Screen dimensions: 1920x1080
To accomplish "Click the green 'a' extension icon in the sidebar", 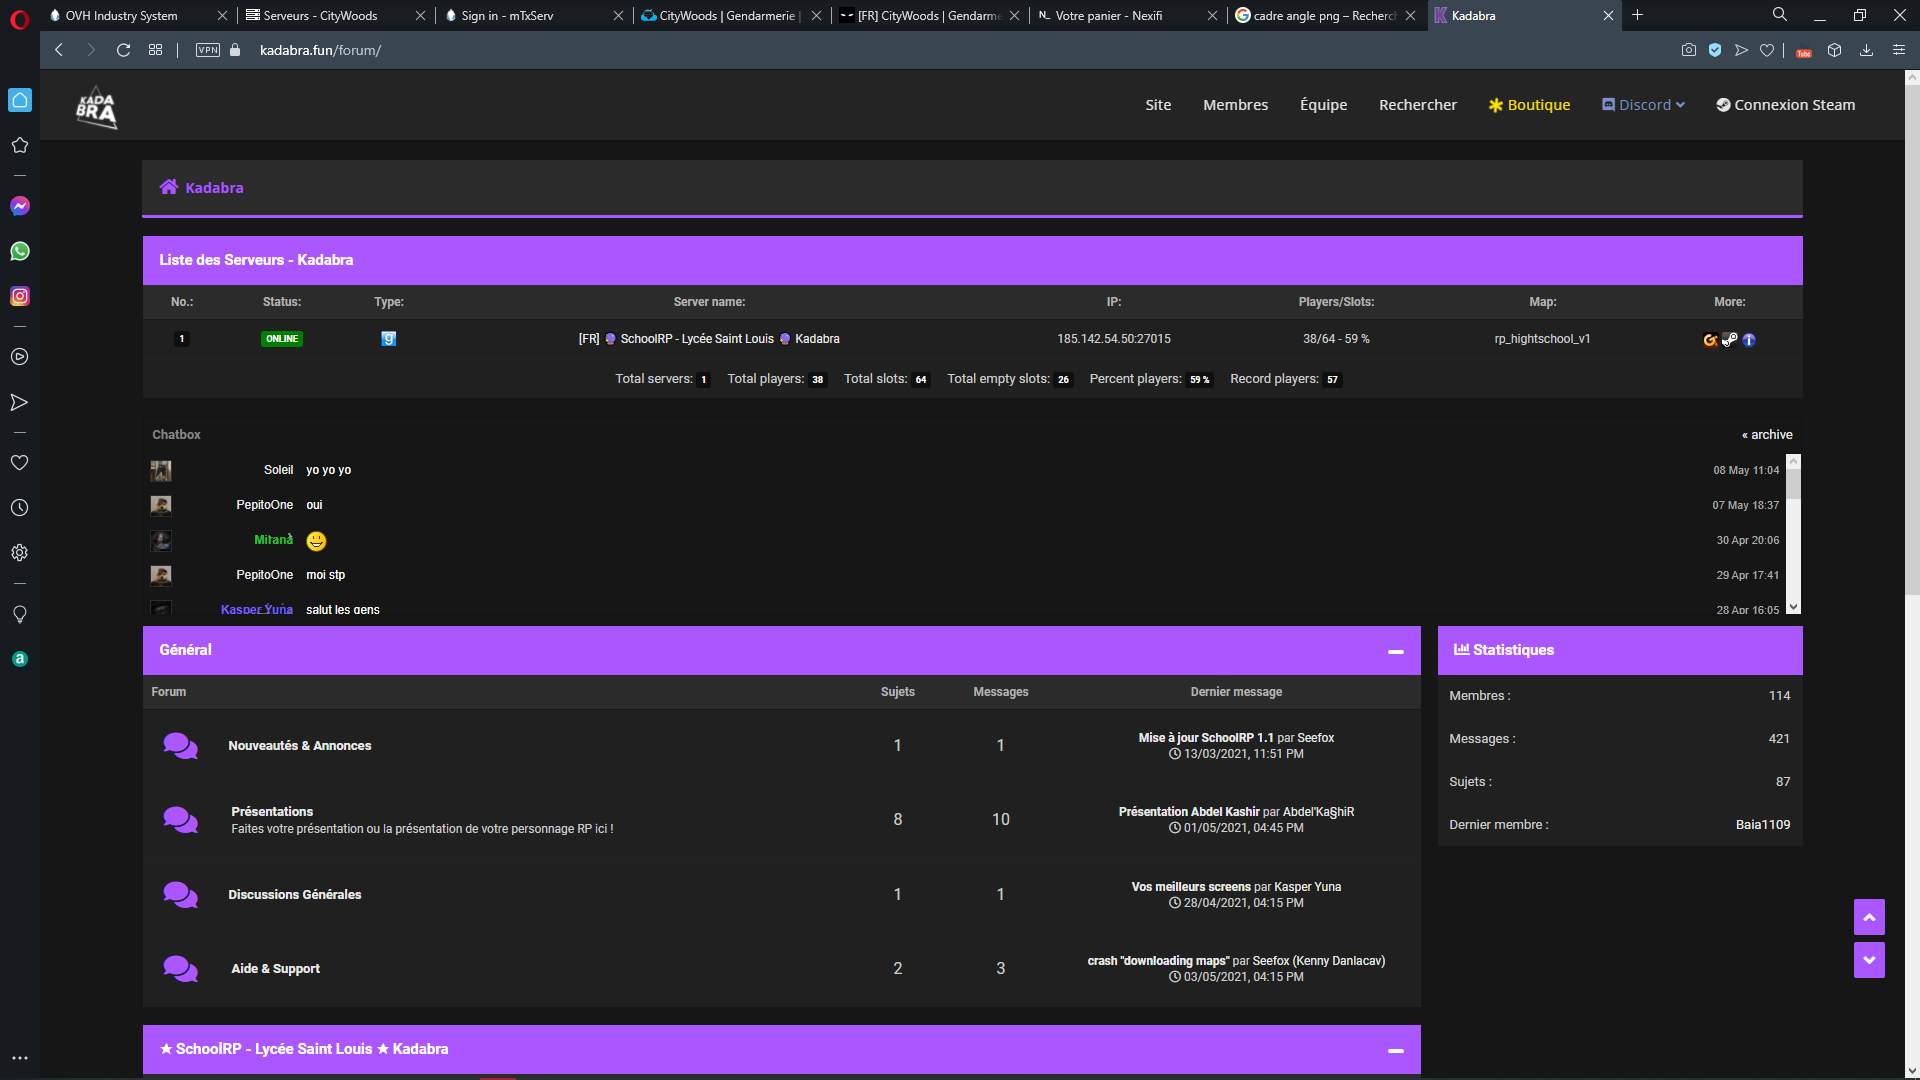I will 20,659.
